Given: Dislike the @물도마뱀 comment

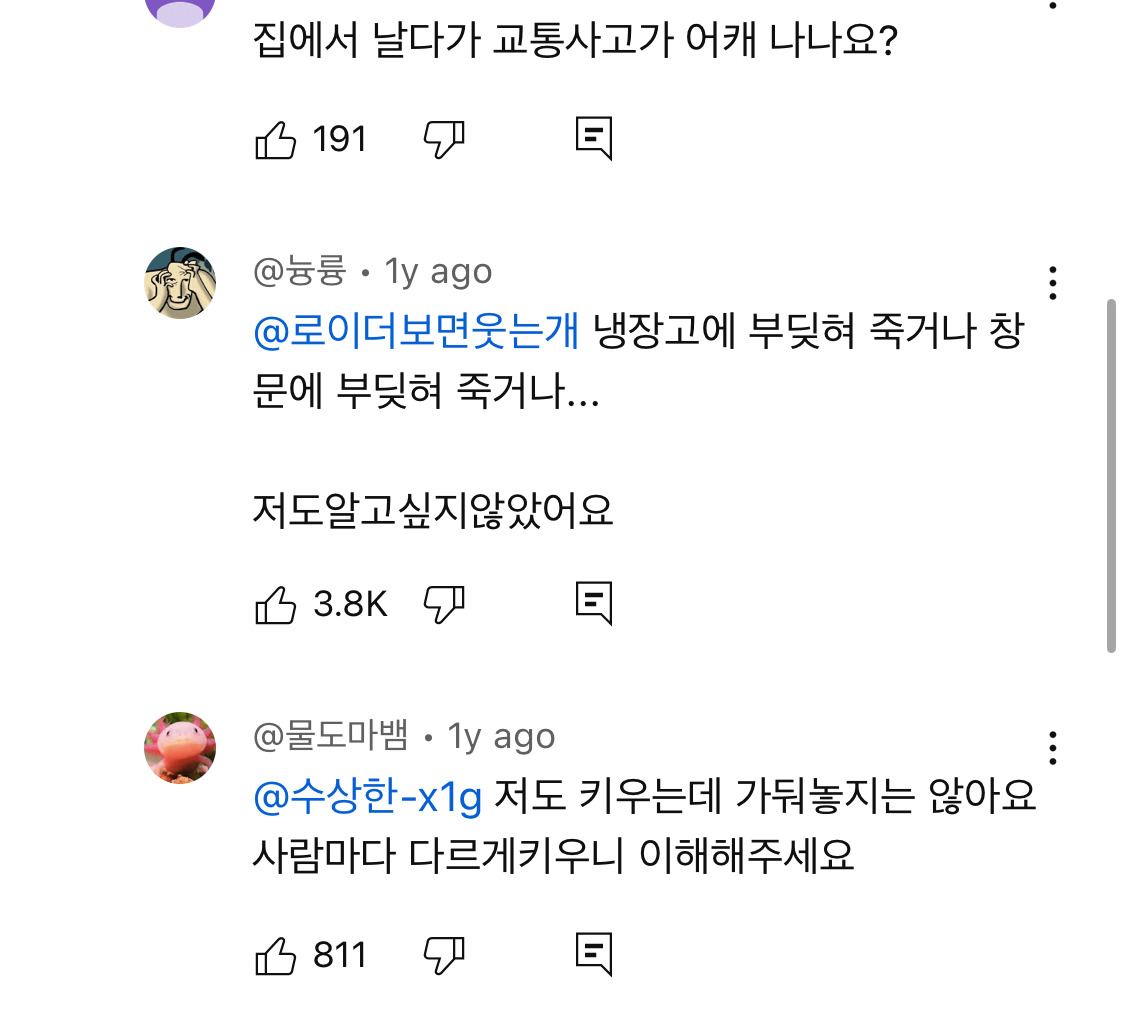Looking at the screenshot, I should 444,956.
